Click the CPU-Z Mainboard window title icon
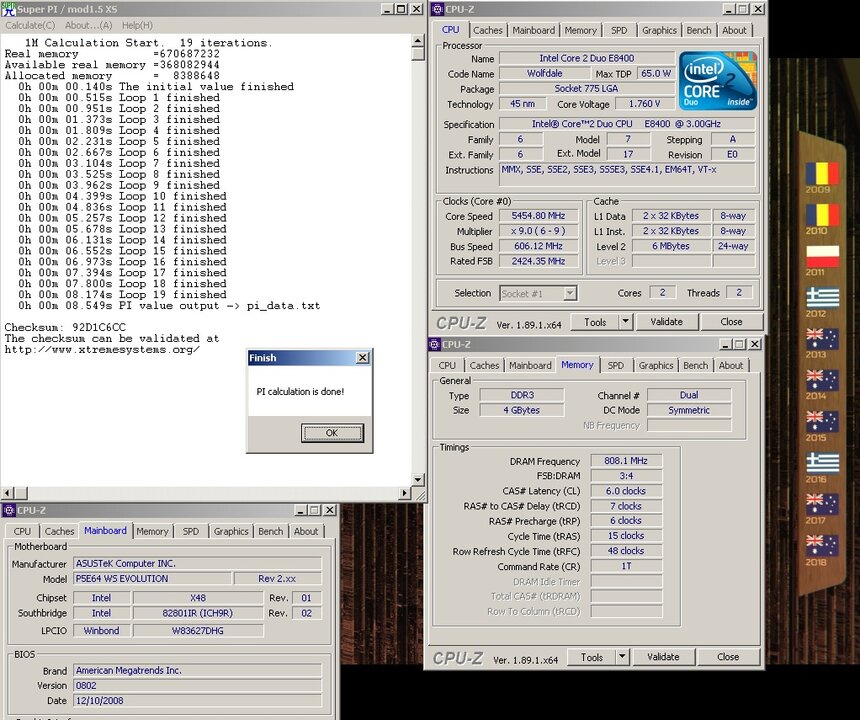Image resolution: width=860 pixels, height=720 pixels. (x=9, y=511)
